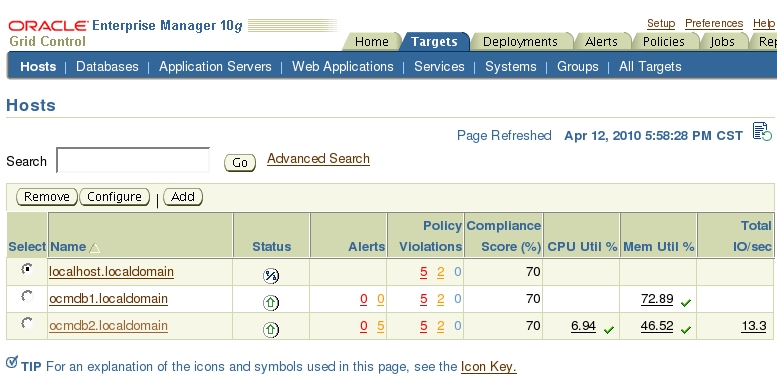
Task: Click the Remove button
Action: pyautogui.click(x=47, y=197)
